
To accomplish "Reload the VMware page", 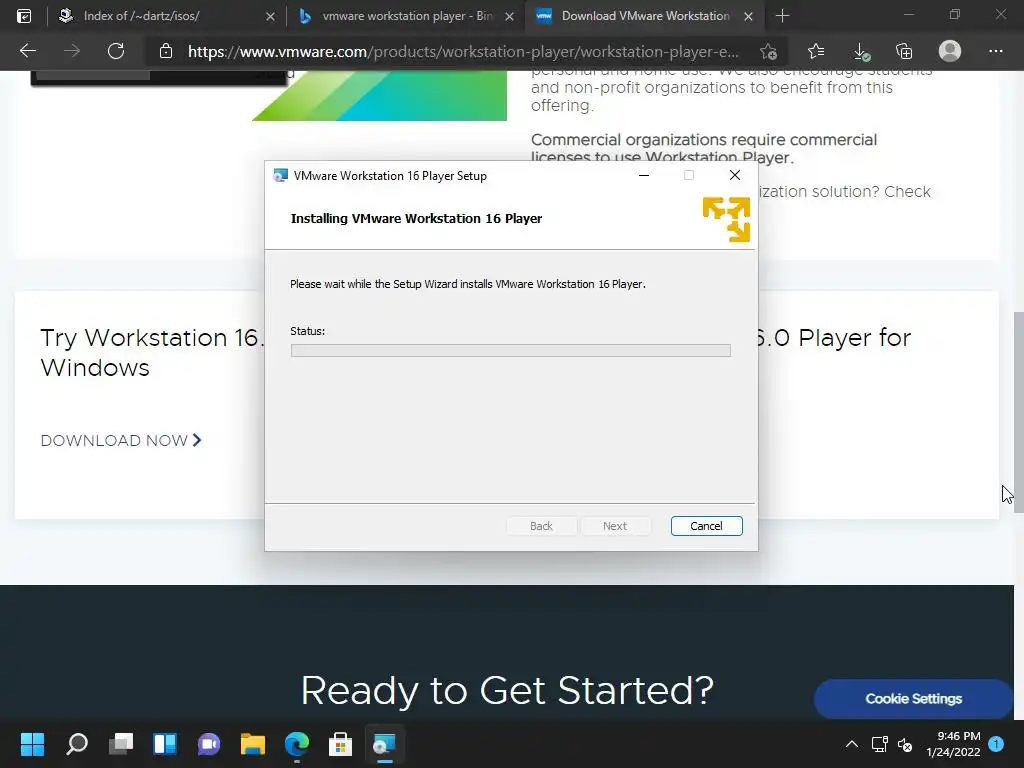I will coord(116,51).
